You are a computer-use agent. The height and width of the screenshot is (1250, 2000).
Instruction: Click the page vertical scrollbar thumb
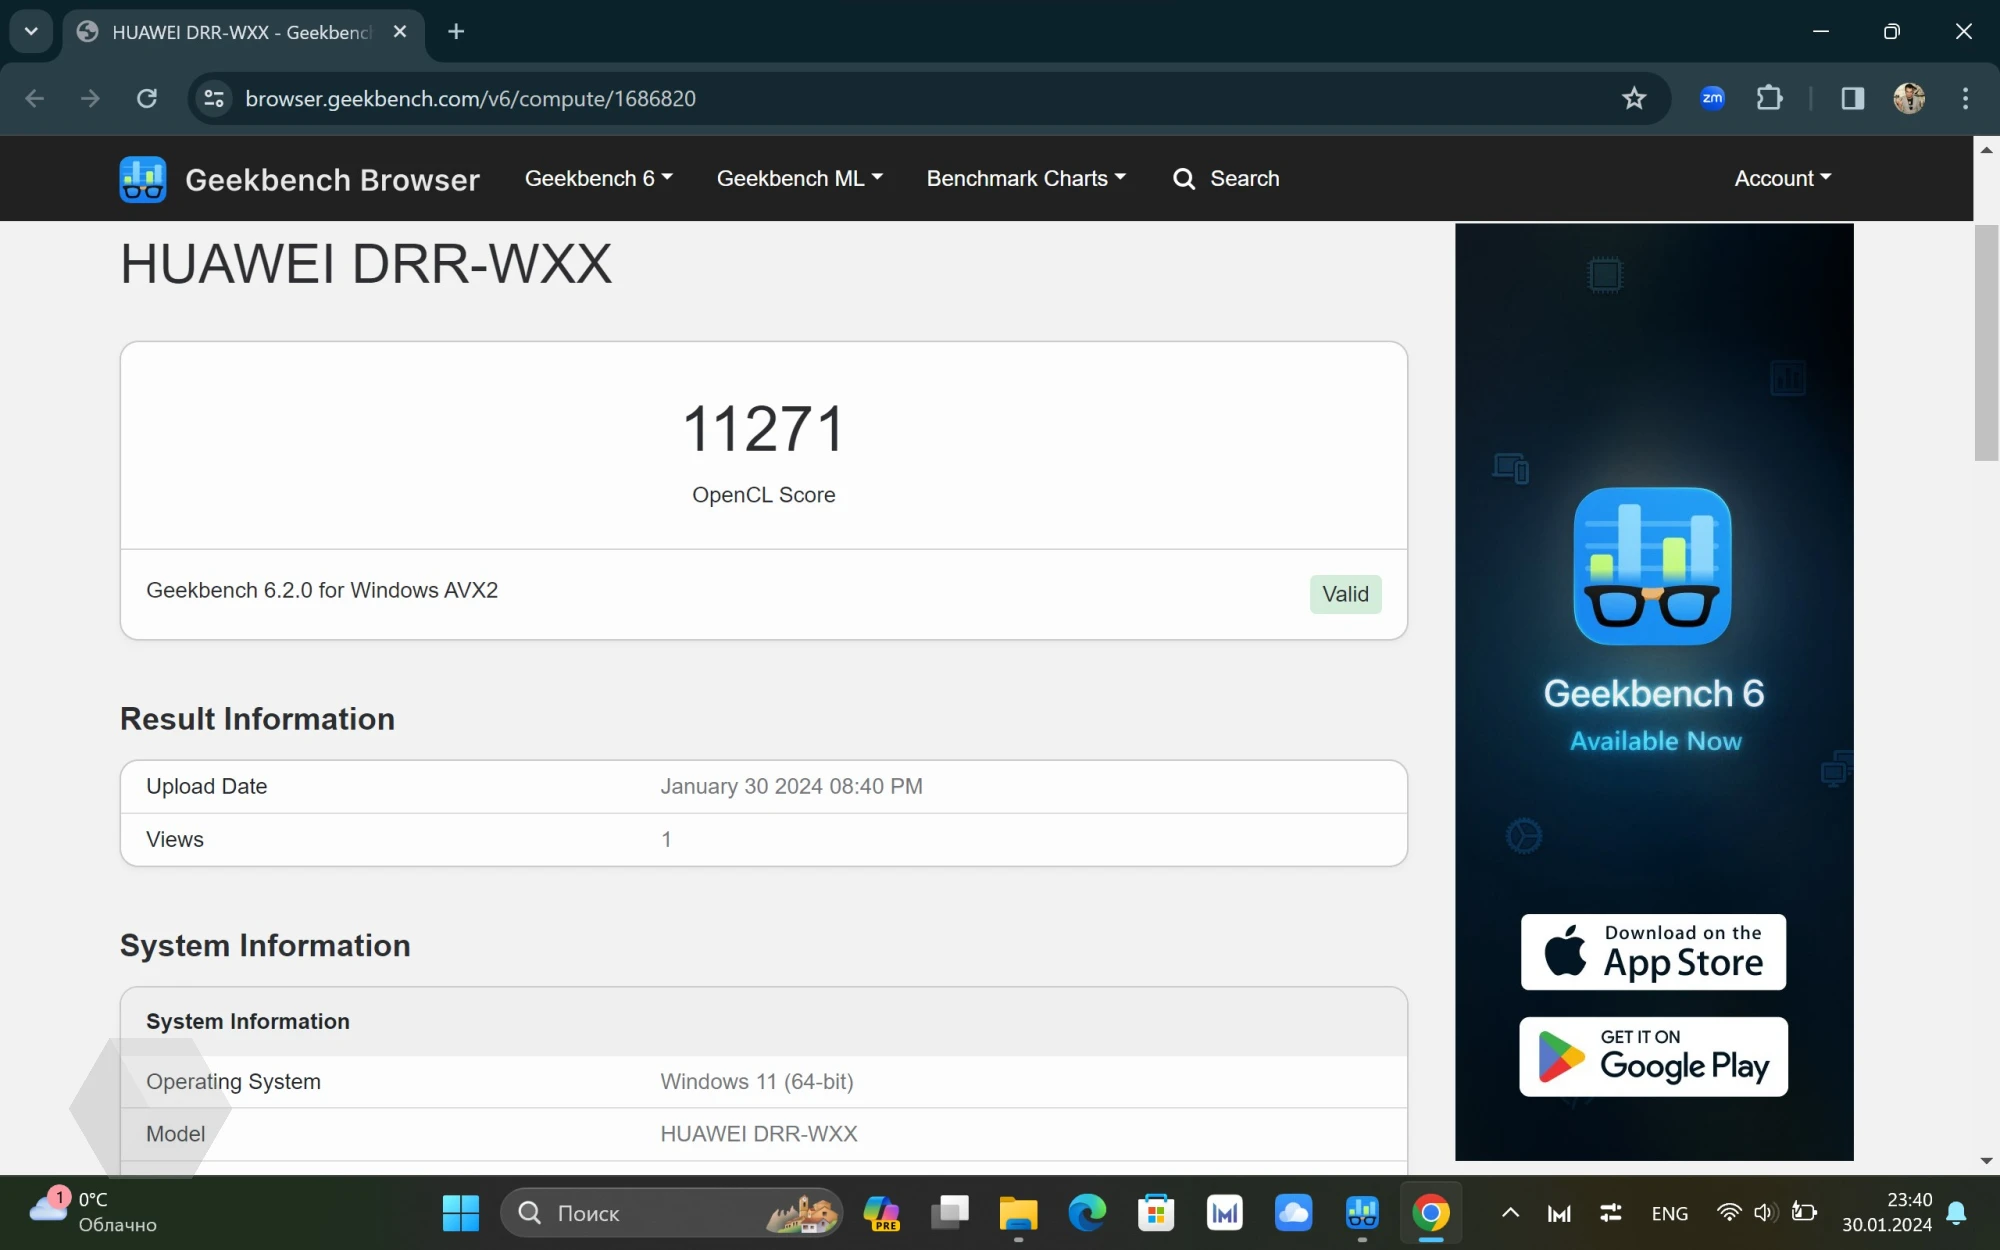pos(1986,342)
